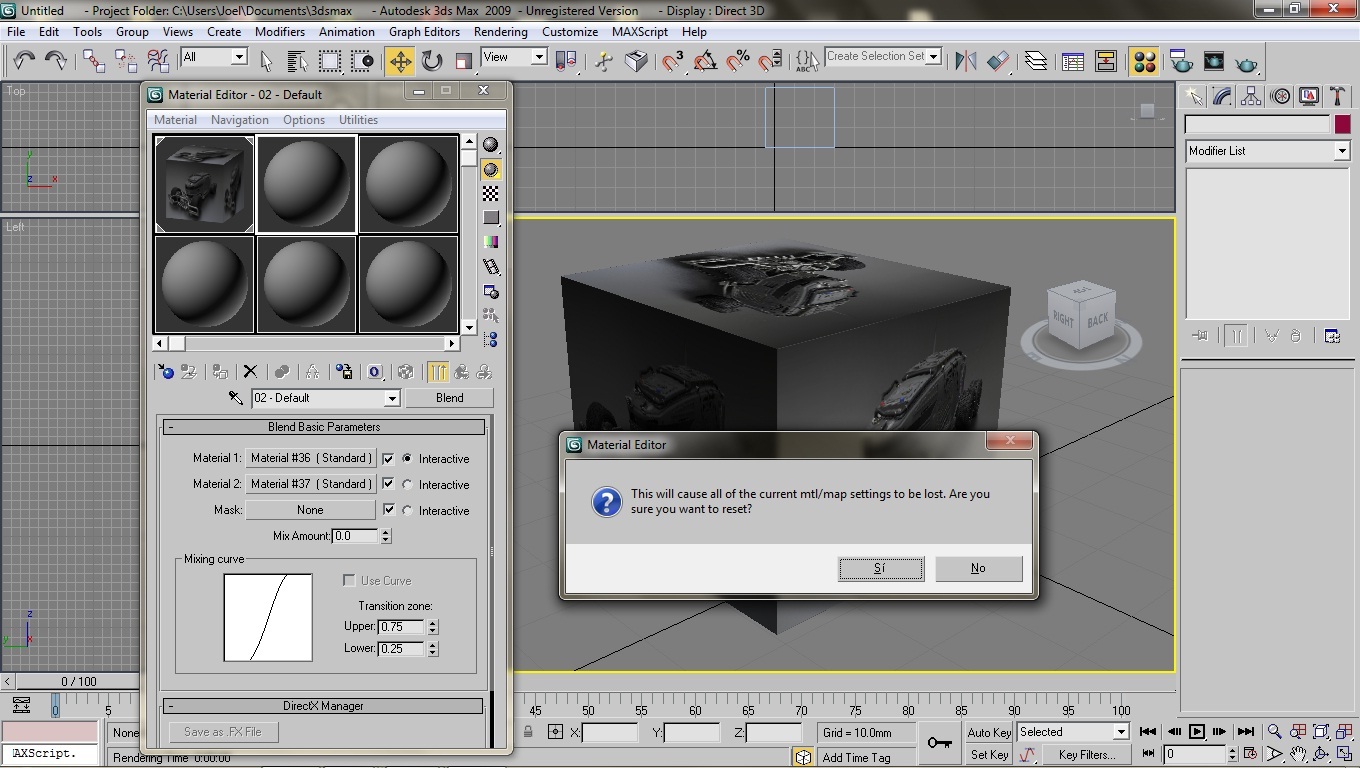Toggle the Mask enable checkbox

(x=388, y=510)
